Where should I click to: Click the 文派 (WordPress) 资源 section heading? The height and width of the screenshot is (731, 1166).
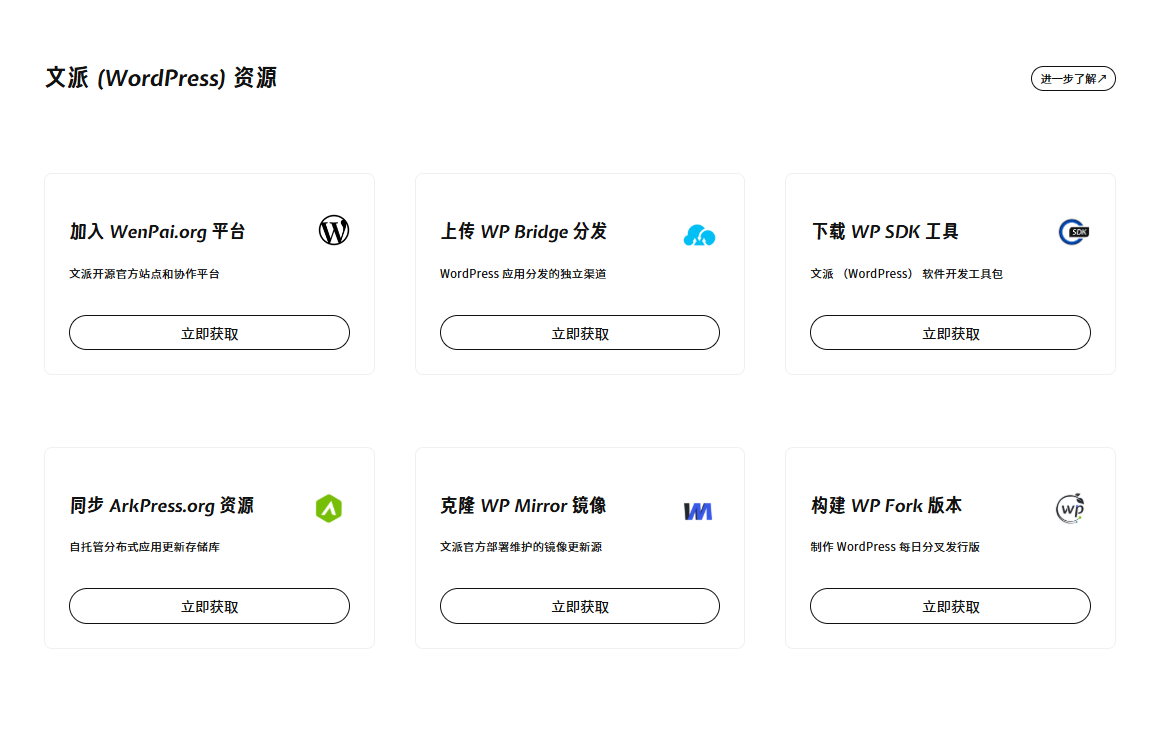[x=161, y=78]
